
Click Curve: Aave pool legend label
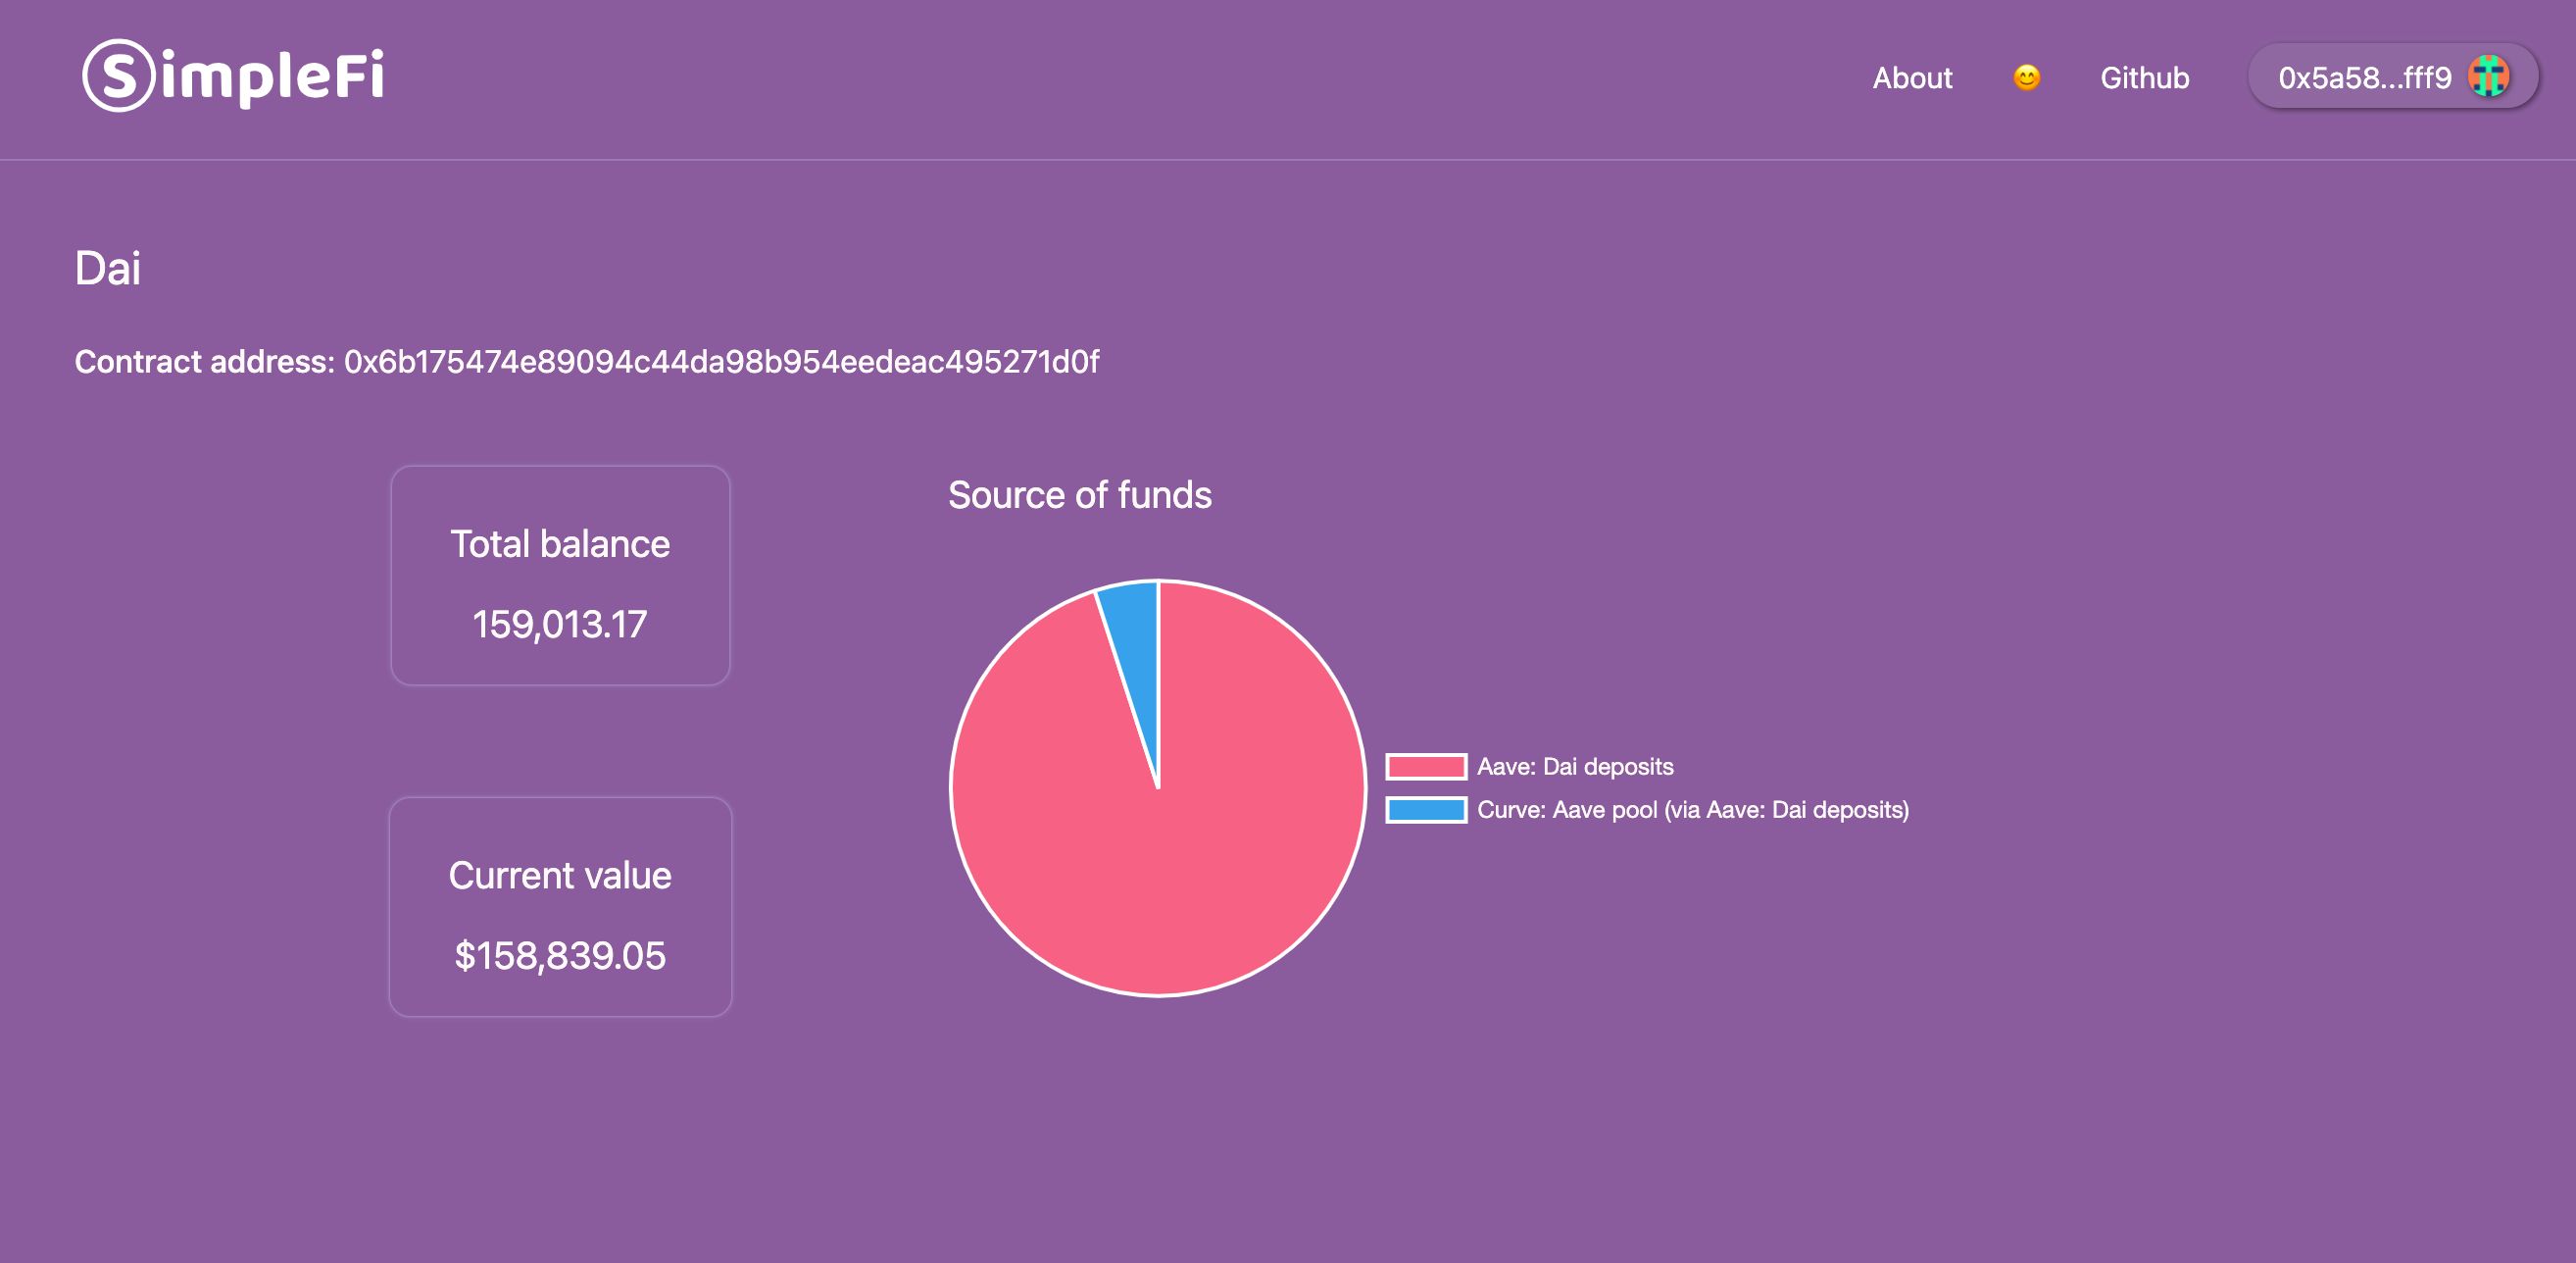(1693, 810)
